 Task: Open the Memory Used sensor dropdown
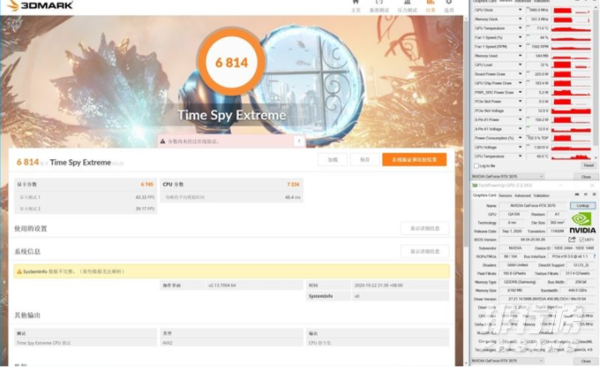click(x=520, y=55)
